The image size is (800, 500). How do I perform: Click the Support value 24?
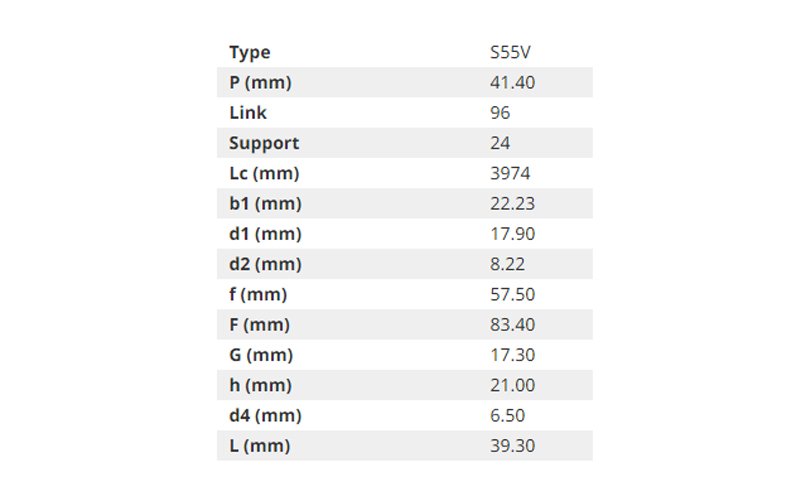pyautogui.click(x=500, y=143)
